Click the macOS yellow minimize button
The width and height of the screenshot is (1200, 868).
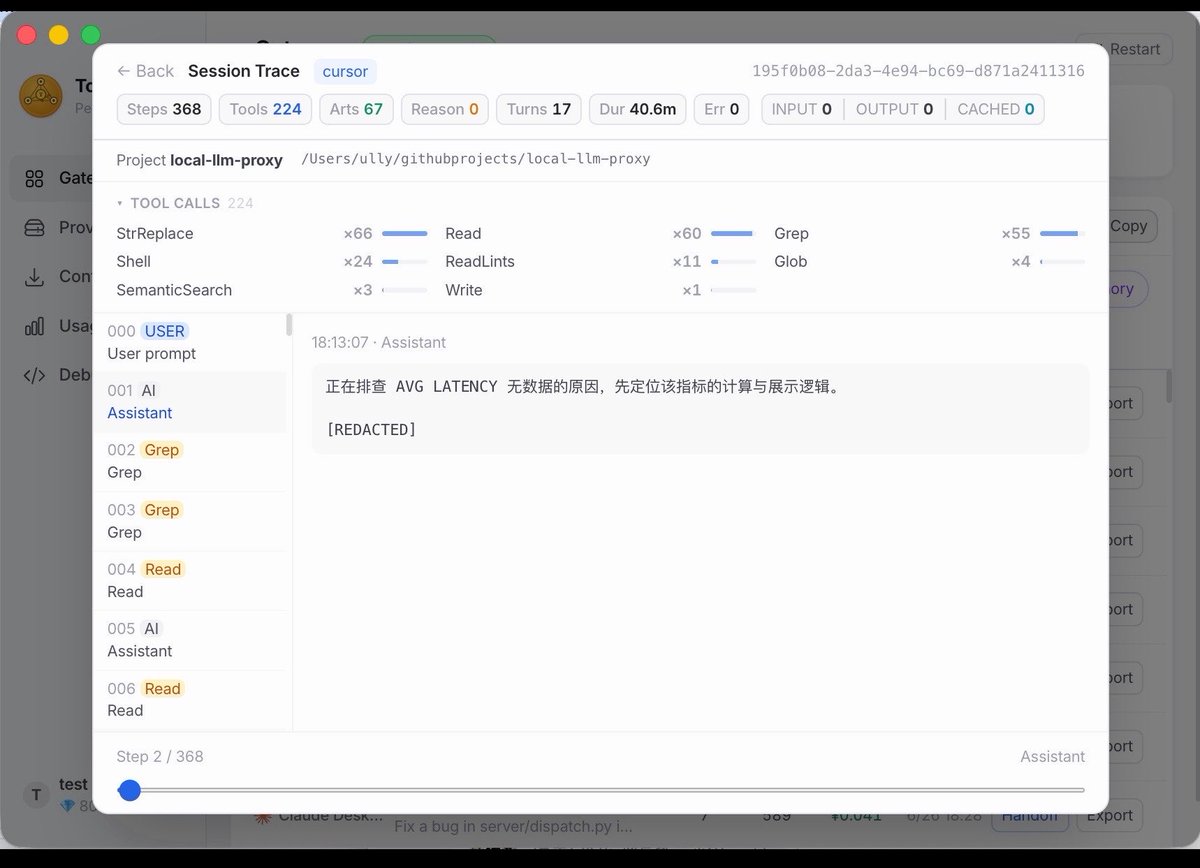(58, 35)
